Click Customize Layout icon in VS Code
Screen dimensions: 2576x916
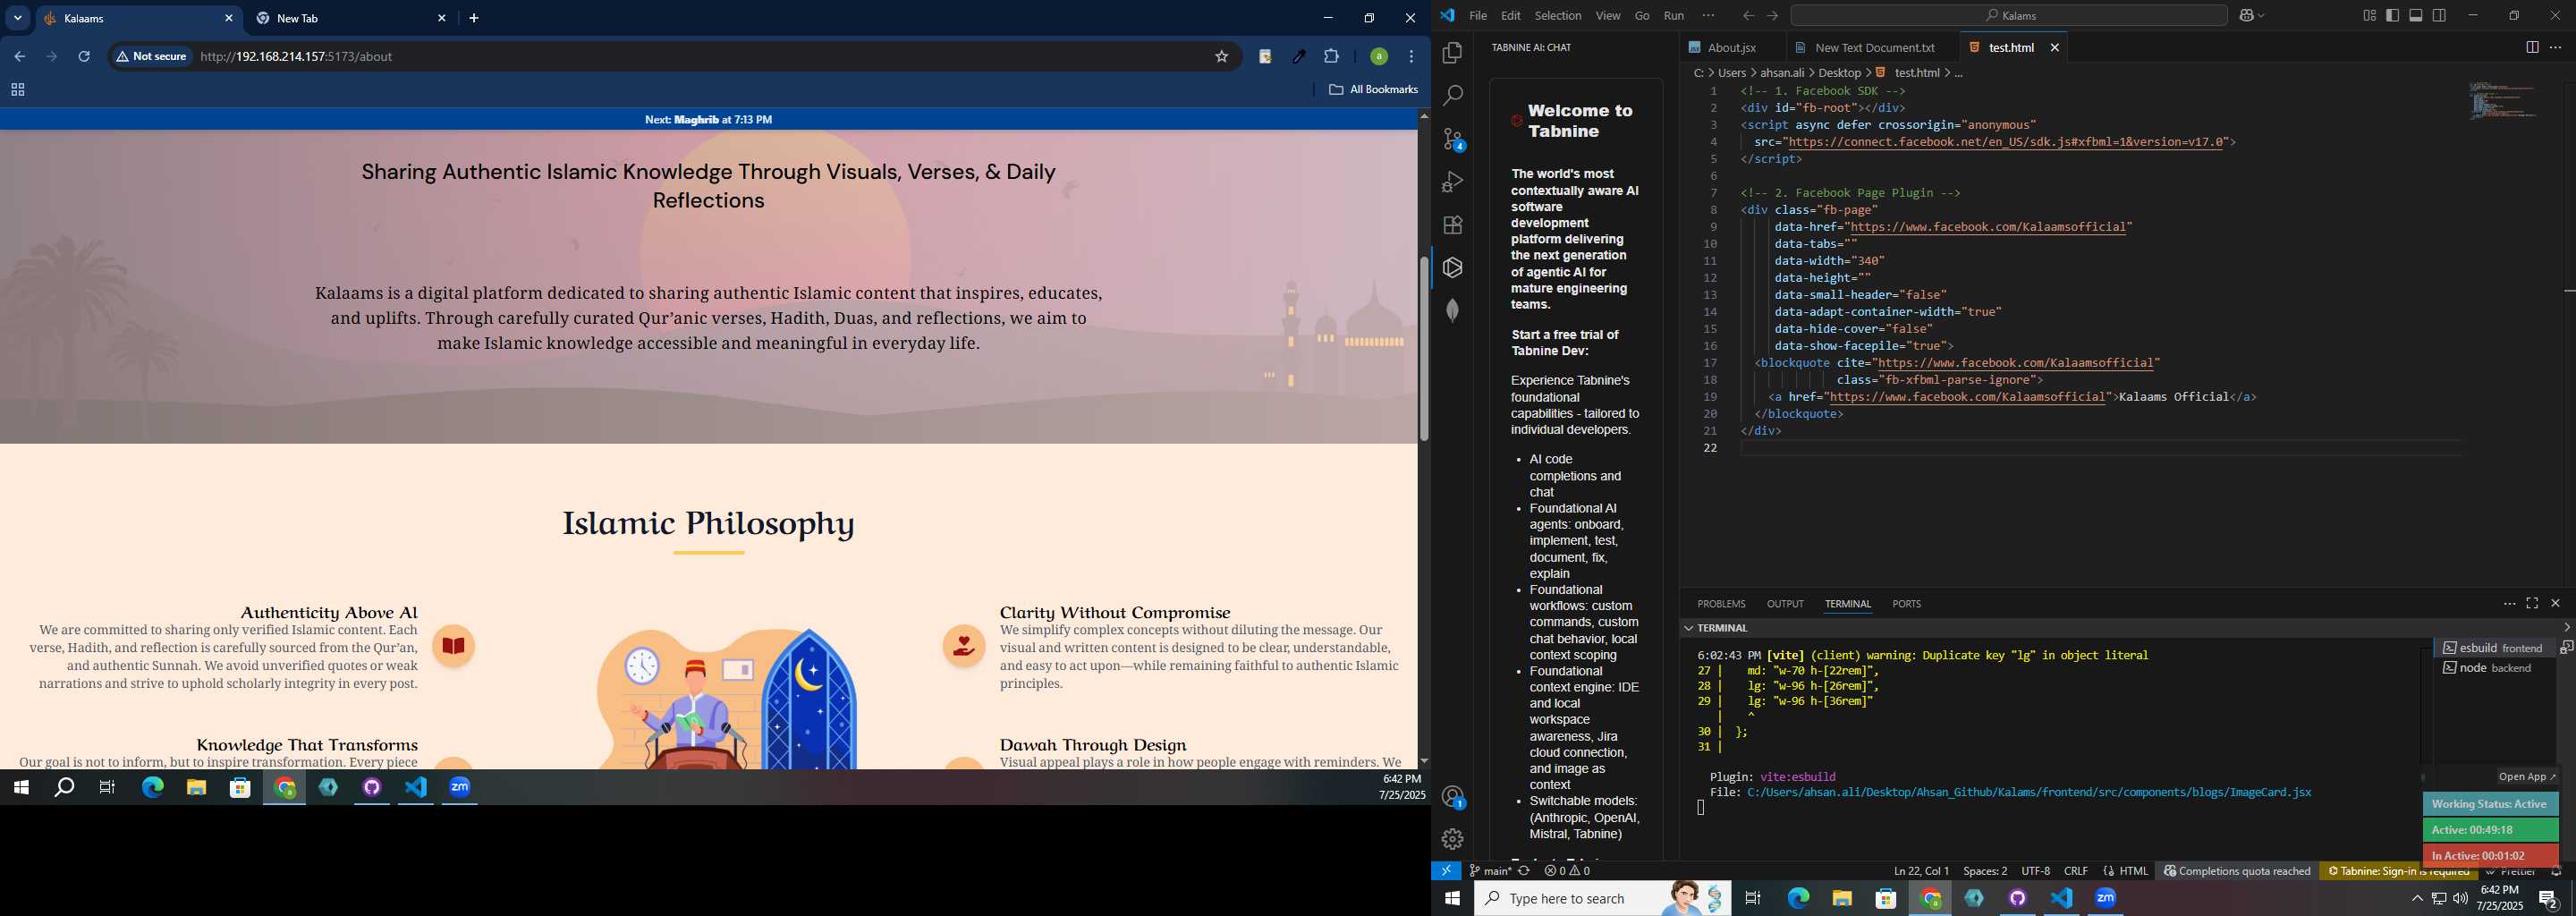(2369, 15)
